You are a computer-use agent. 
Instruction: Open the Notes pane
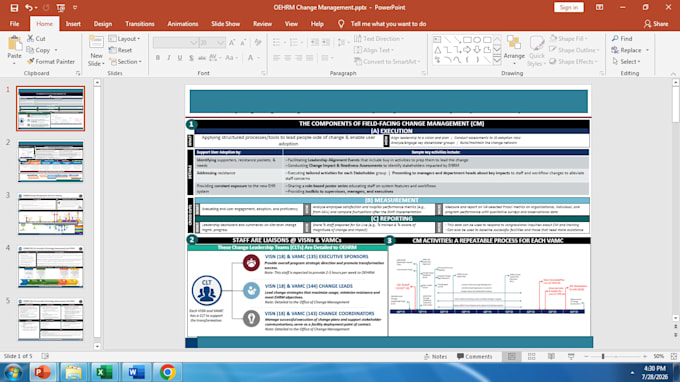pos(435,356)
